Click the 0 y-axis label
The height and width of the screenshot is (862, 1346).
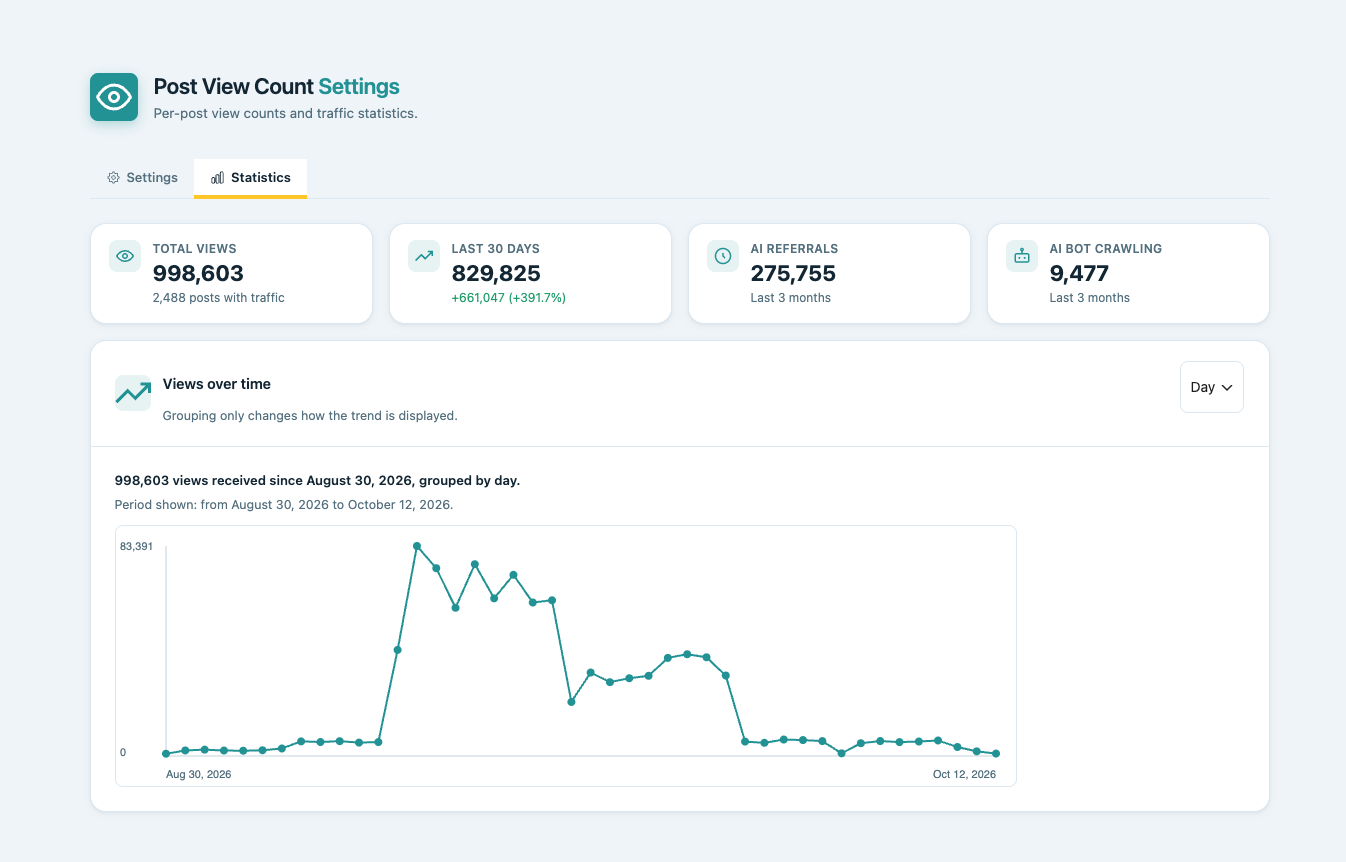123,752
